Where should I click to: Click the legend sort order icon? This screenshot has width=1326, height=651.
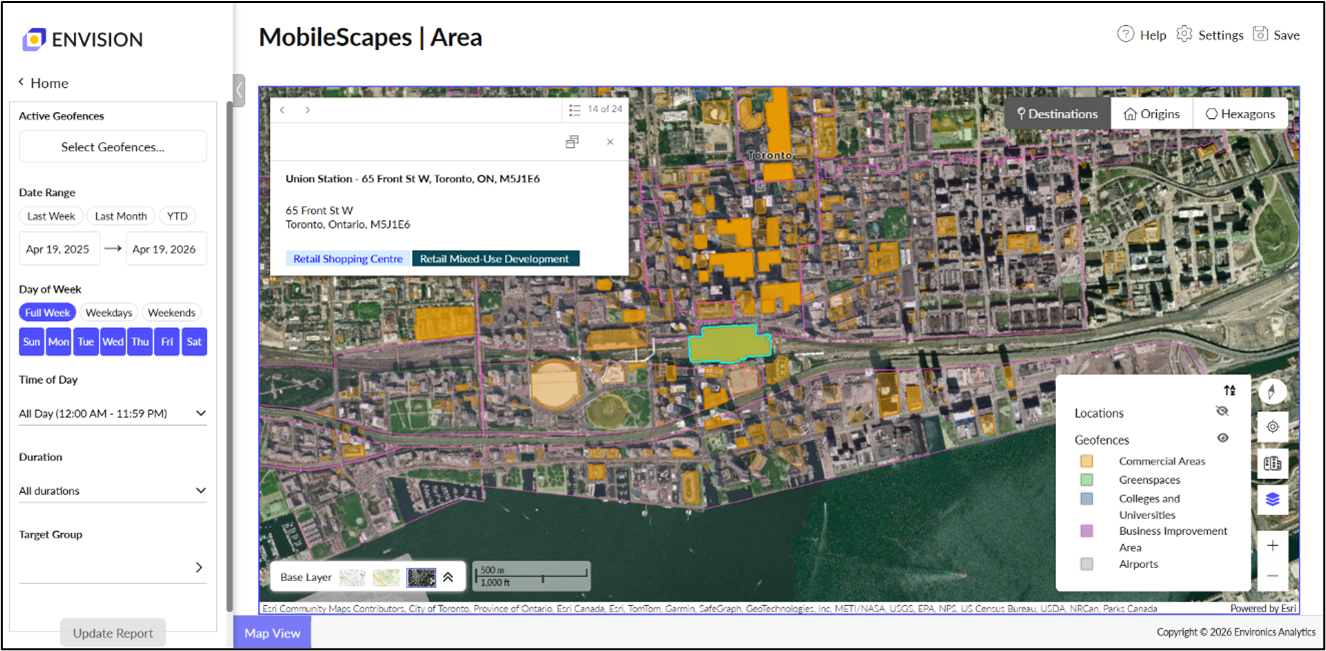point(1229,390)
